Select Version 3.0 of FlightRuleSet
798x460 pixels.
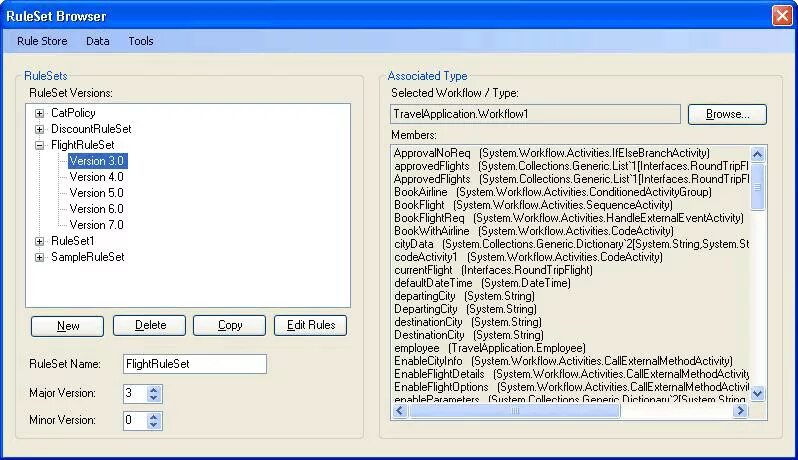click(x=97, y=161)
